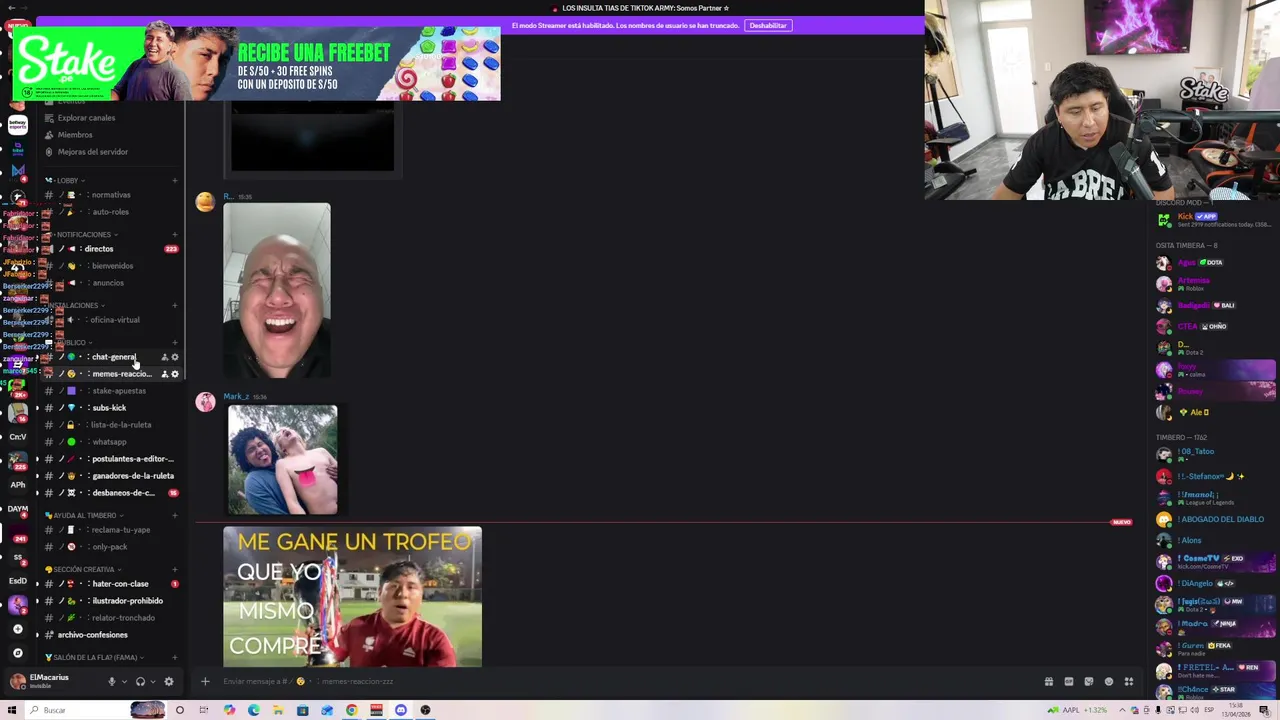This screenshot has height=720, width=1280.
Task: Collapse the INSTALACIONES category
Action: [76, 305]
